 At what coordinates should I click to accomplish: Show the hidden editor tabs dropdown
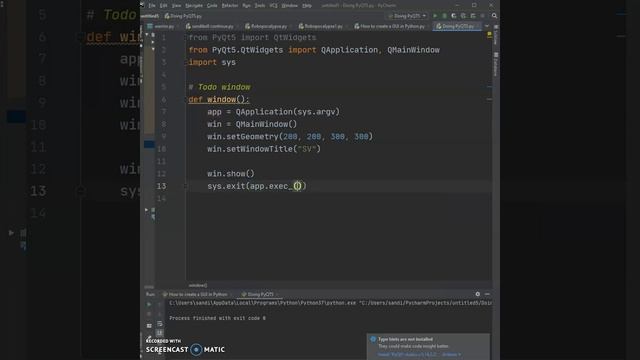click(x=487, y=26)
